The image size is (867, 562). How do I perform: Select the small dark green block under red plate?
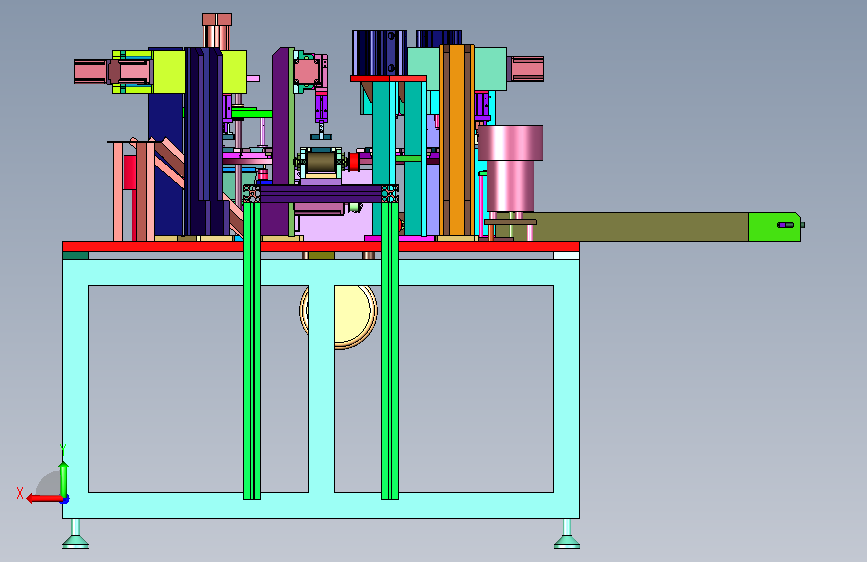[75, 256]
